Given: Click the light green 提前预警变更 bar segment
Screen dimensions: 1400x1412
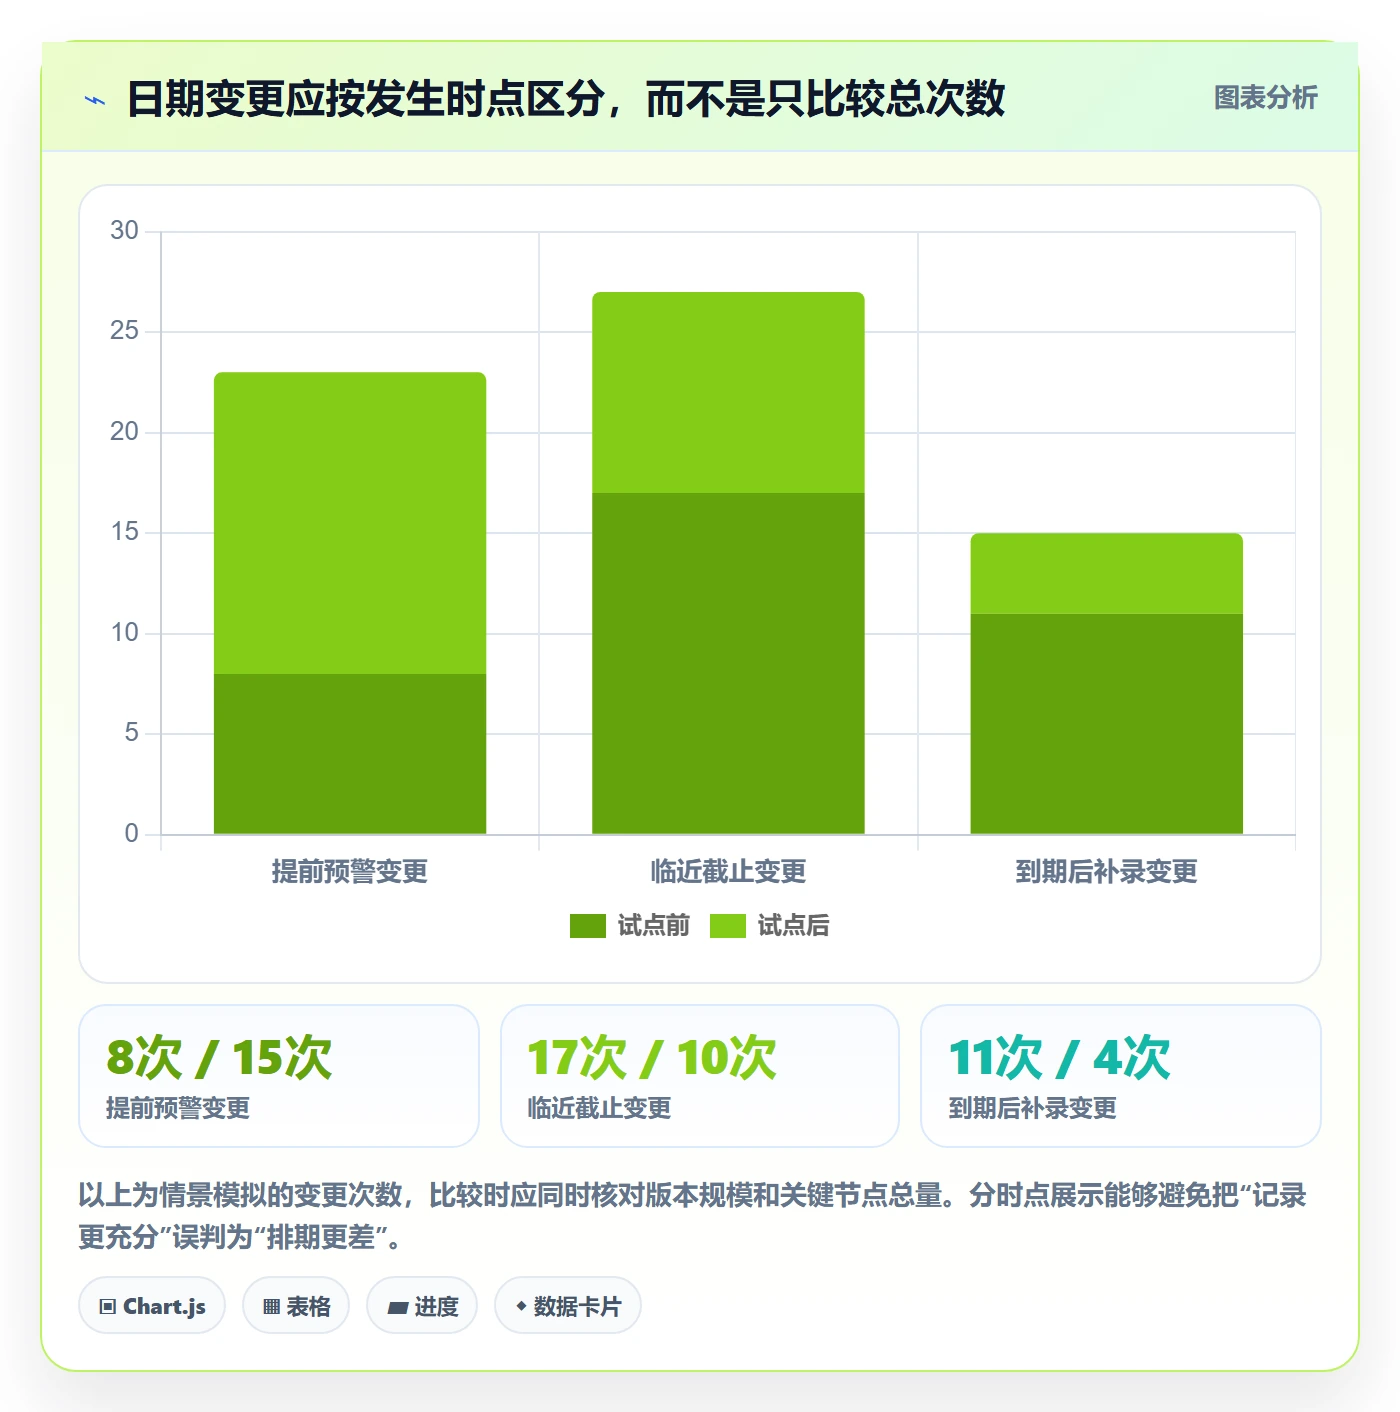Looking at the screenshot, I should click(x=350, y=523).
